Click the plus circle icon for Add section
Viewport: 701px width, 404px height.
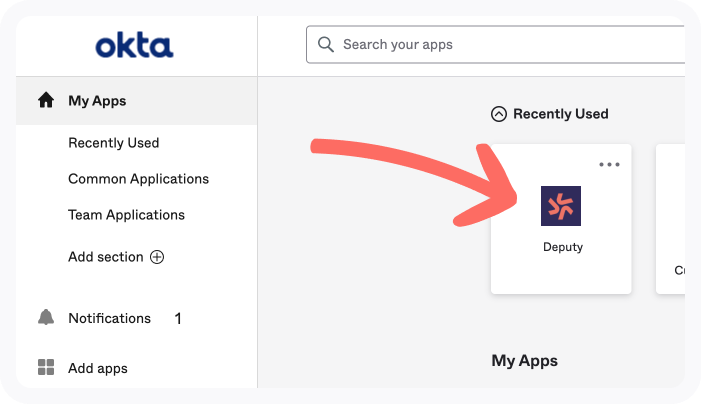point(157,257)
